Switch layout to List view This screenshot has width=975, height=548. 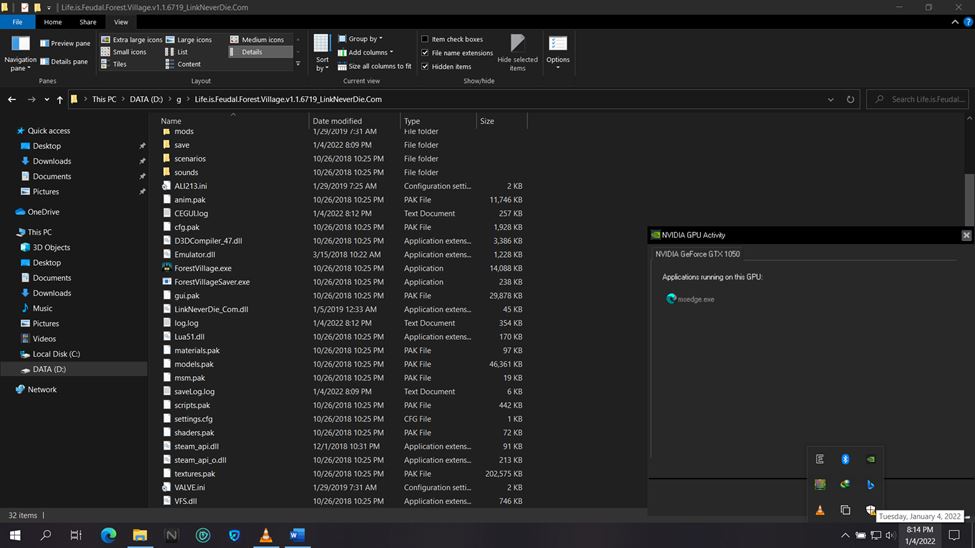[x=177, y=52]
